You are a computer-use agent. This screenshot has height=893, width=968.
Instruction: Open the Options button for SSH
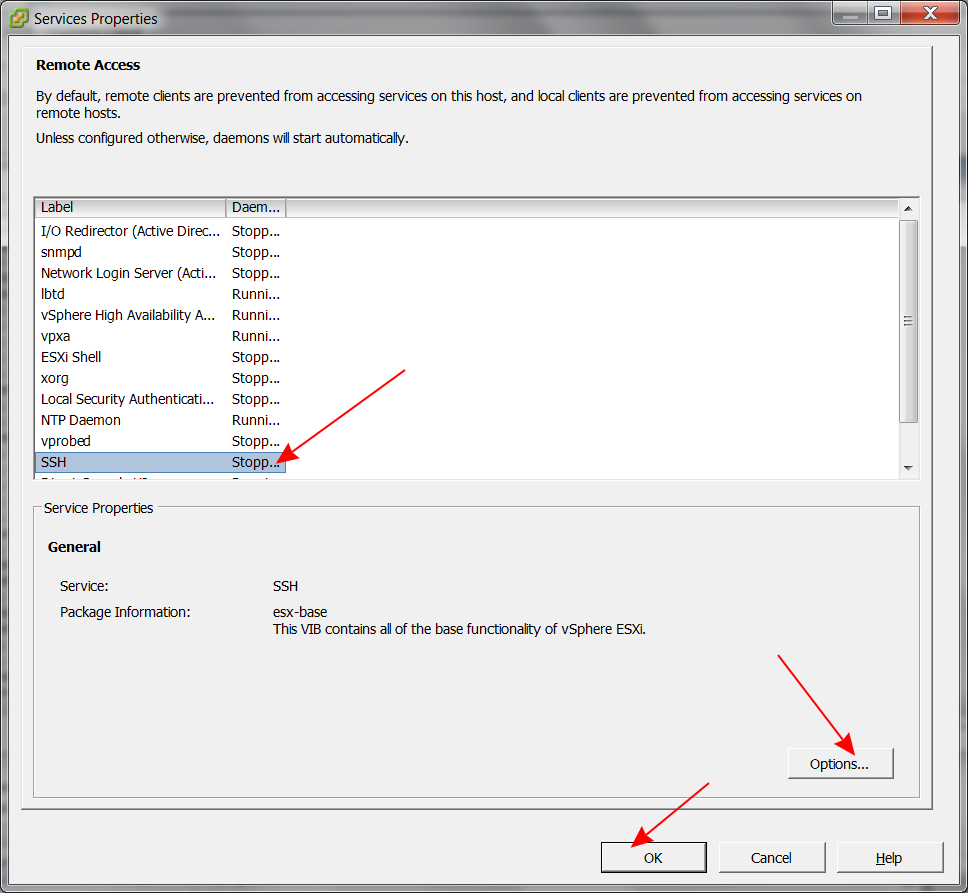[840, 764]
